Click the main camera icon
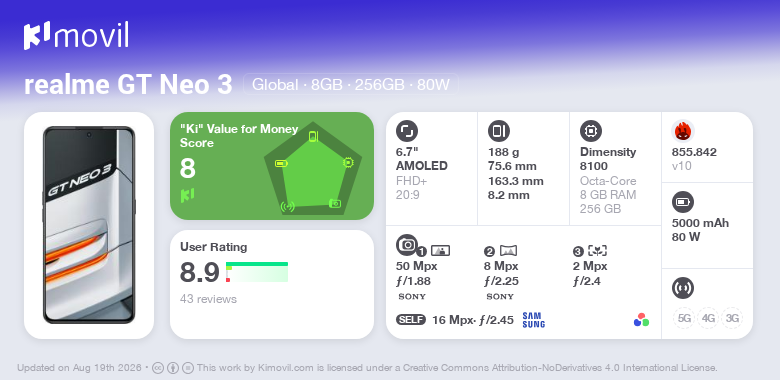 (x=407, y=244)
